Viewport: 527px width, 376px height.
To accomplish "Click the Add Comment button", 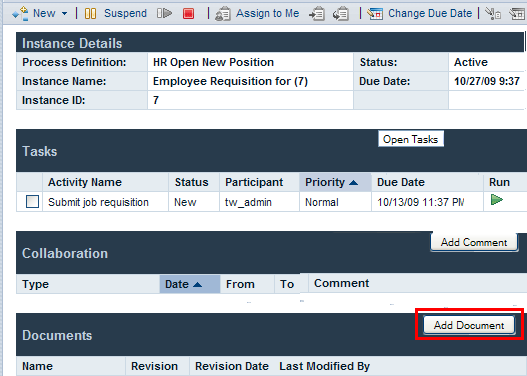I will [x=474, y=242].
